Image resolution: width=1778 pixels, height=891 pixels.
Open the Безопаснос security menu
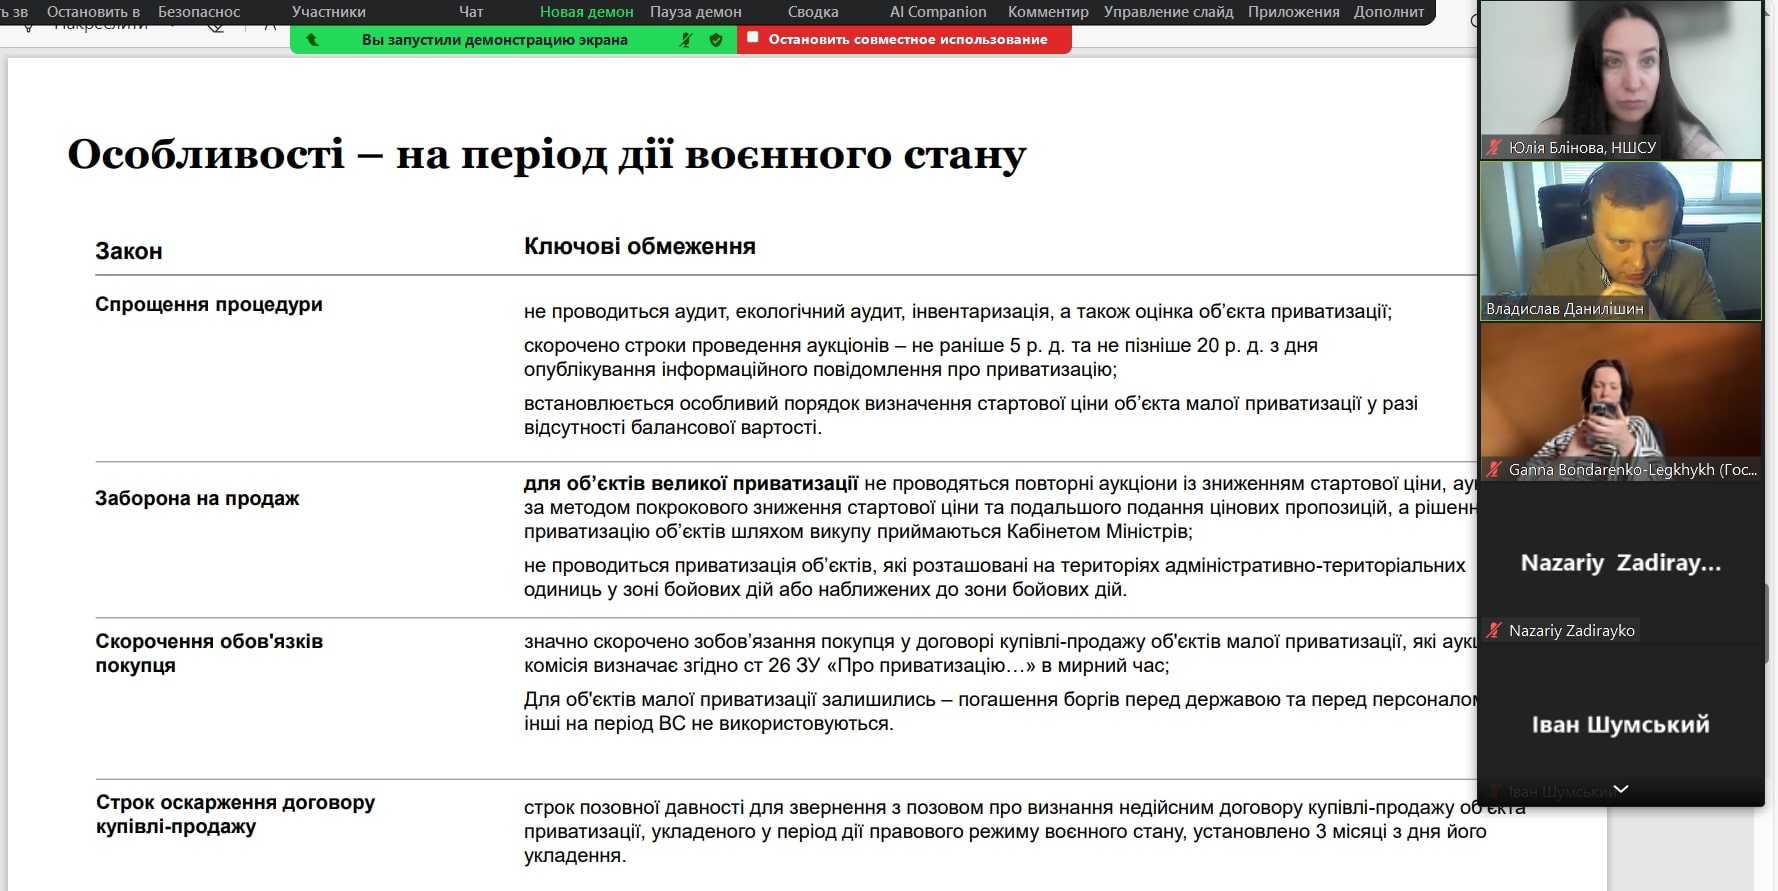(199, 12)
